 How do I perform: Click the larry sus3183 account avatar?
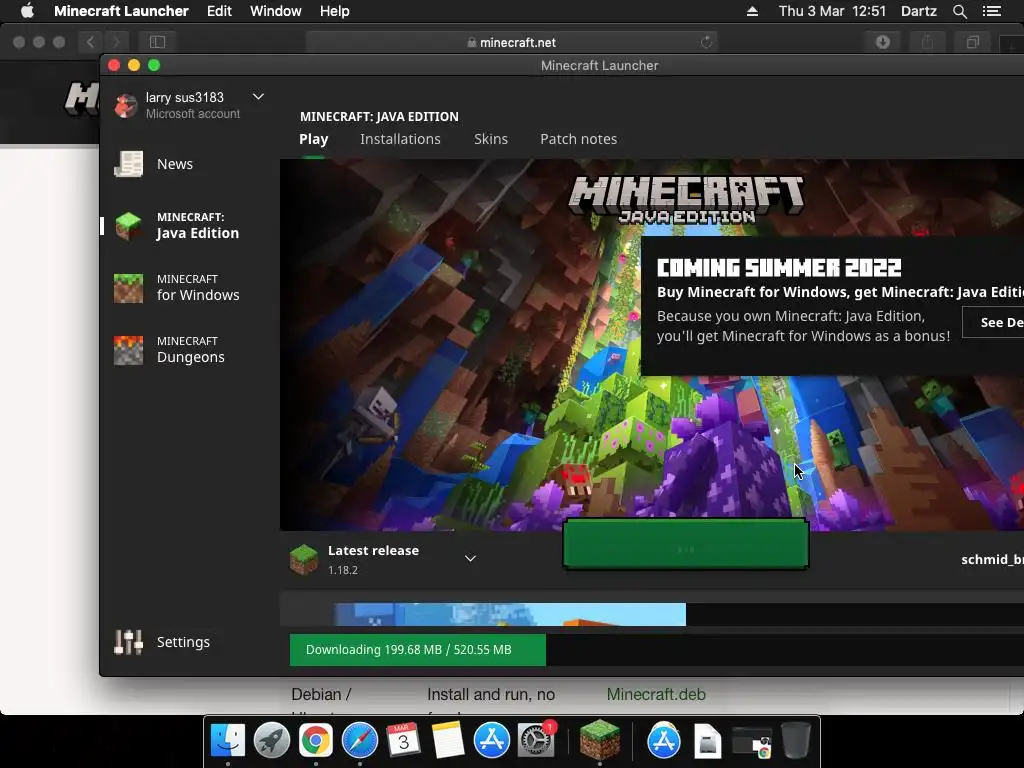coord(126,105)
